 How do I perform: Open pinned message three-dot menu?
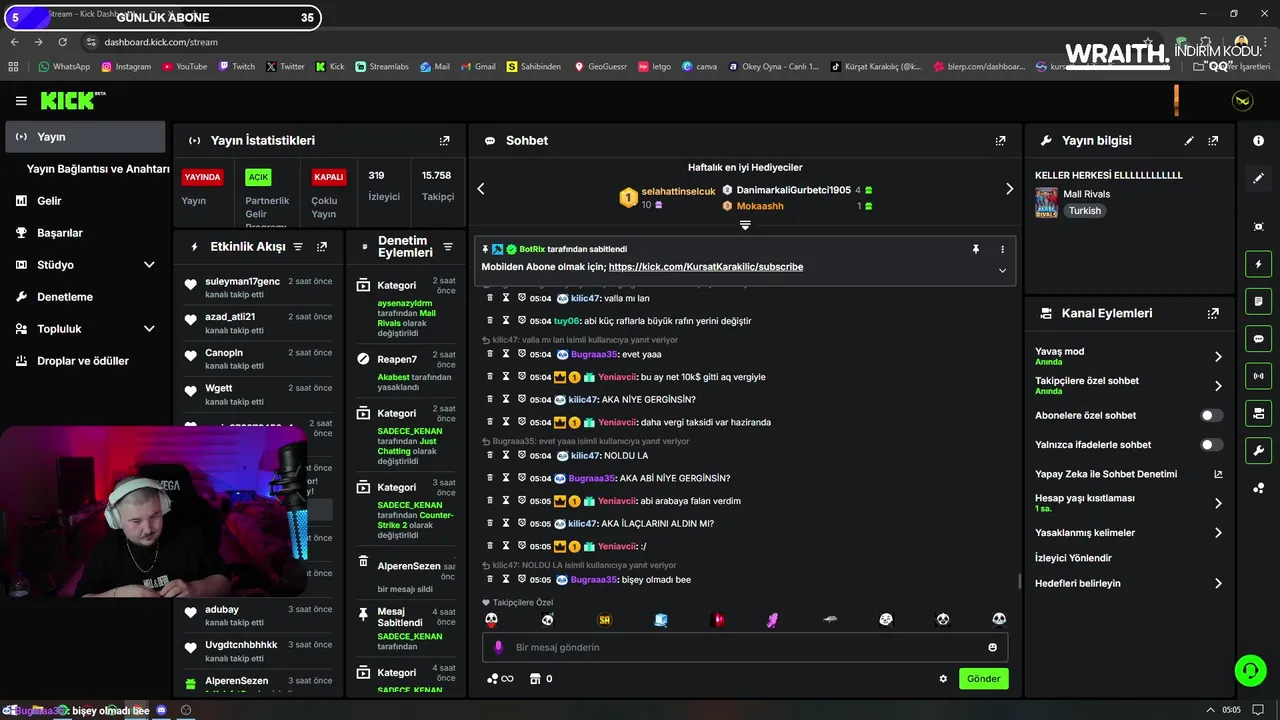(x=1002, y=249)
